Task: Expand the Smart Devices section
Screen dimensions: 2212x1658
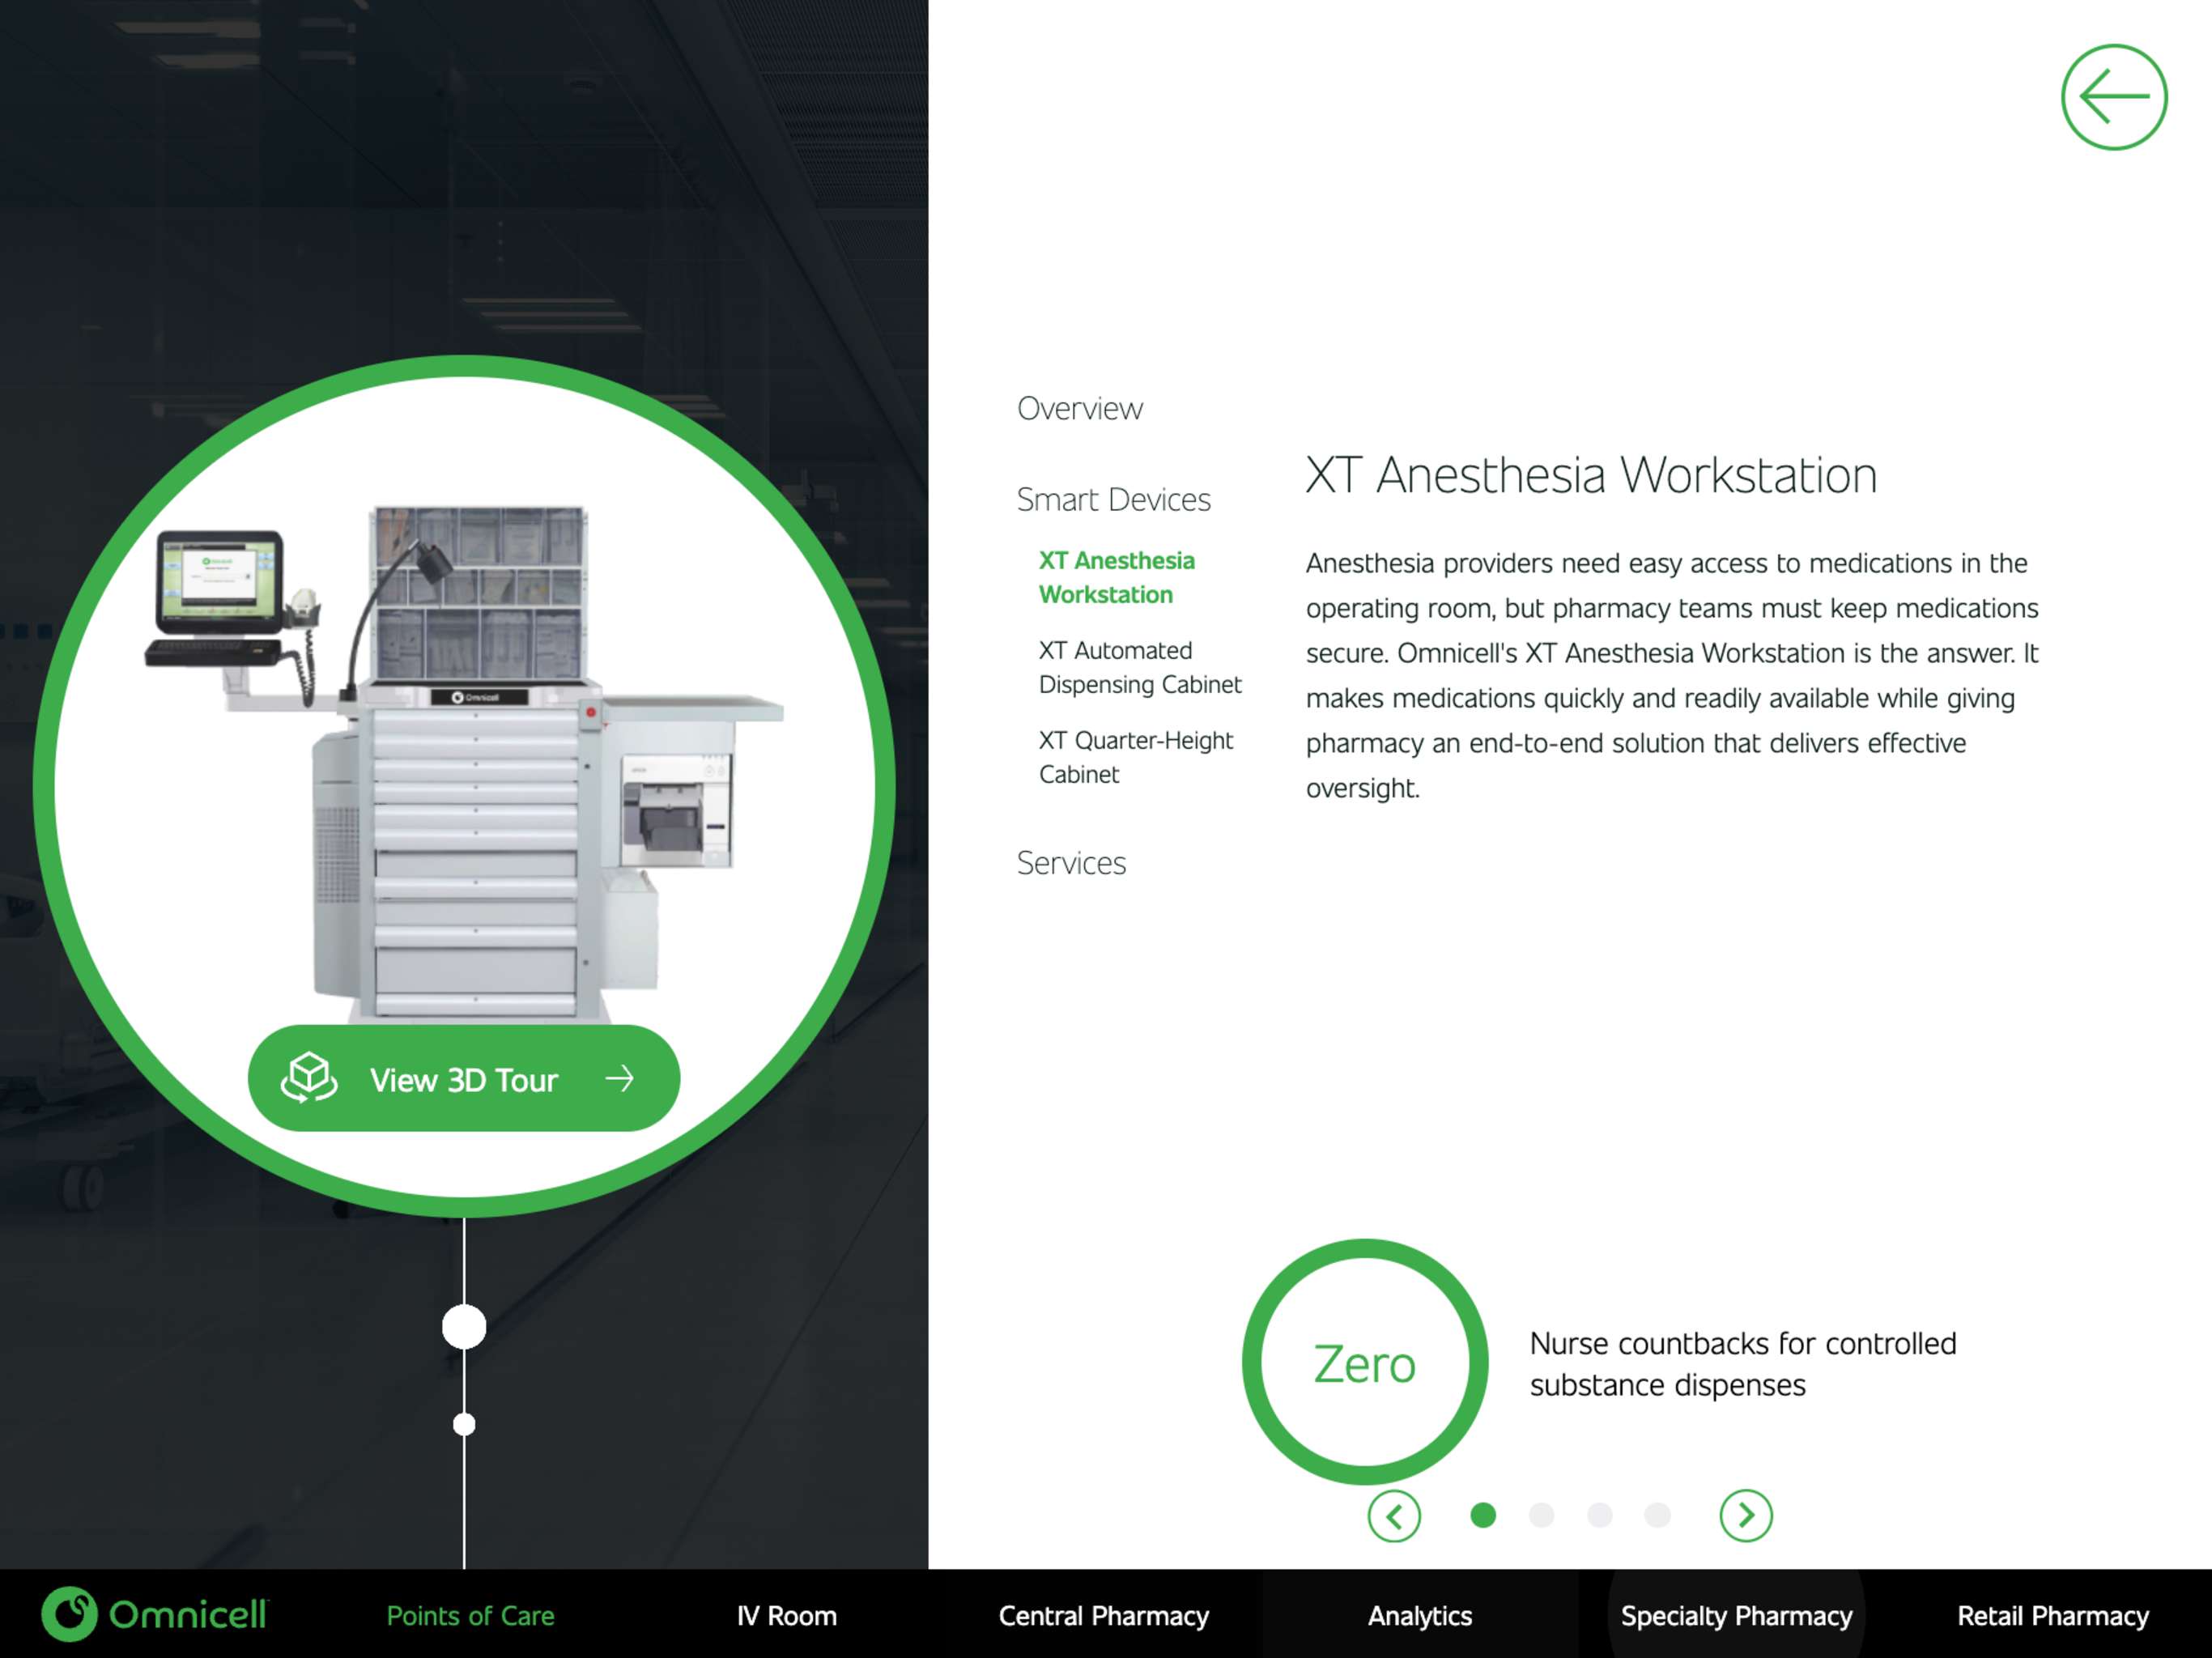Action: coord(1113,499)
